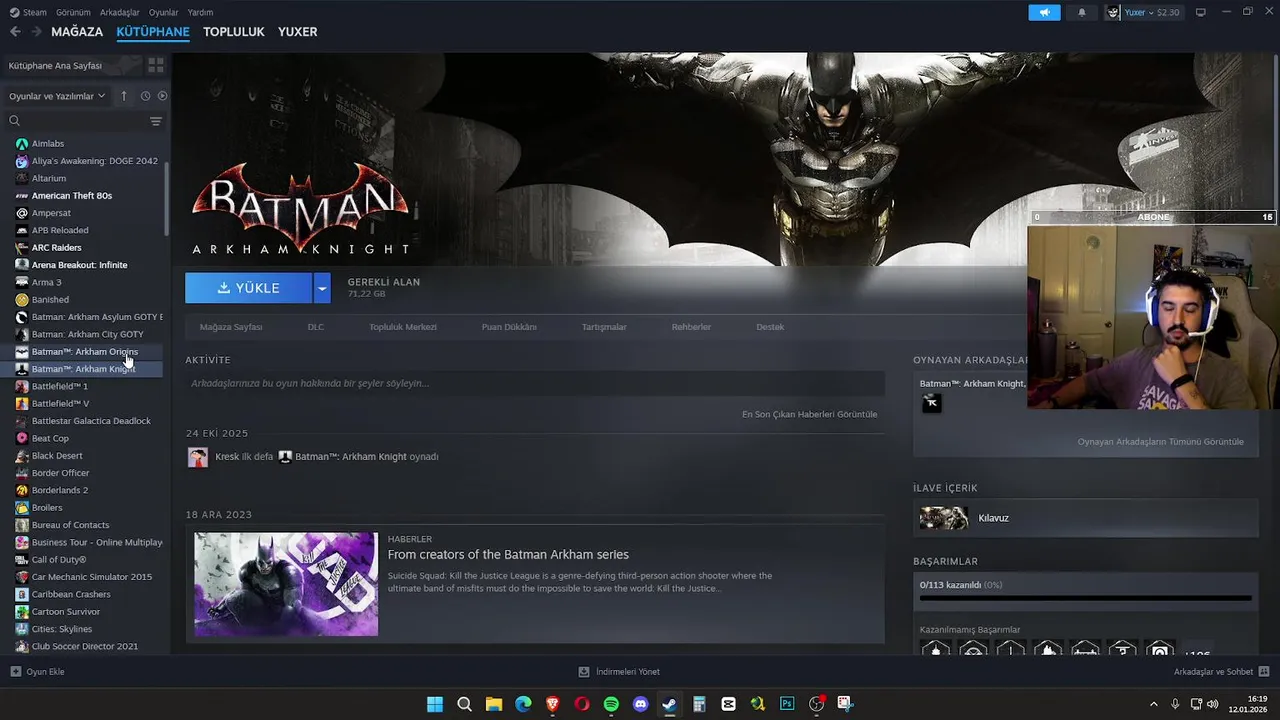Open Mağaza Sayfası game link
The image size is (1280, 720).
tap(231, 327)
